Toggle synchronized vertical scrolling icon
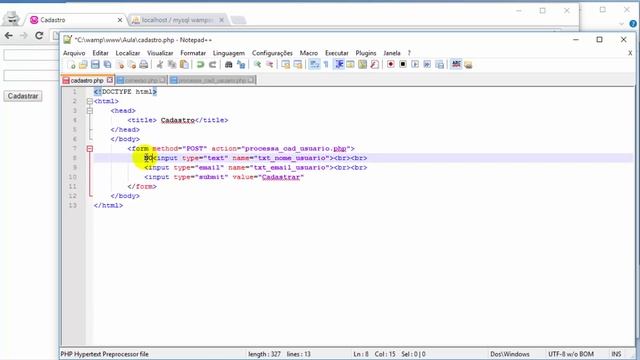 coord(286,64)
